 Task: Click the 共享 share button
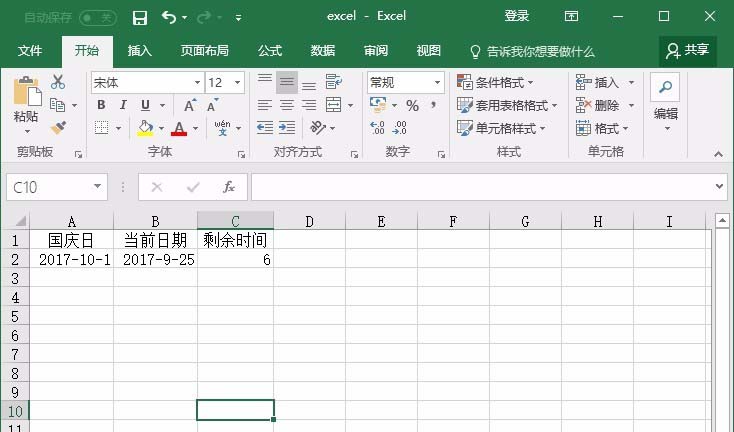tap(688, 50)
